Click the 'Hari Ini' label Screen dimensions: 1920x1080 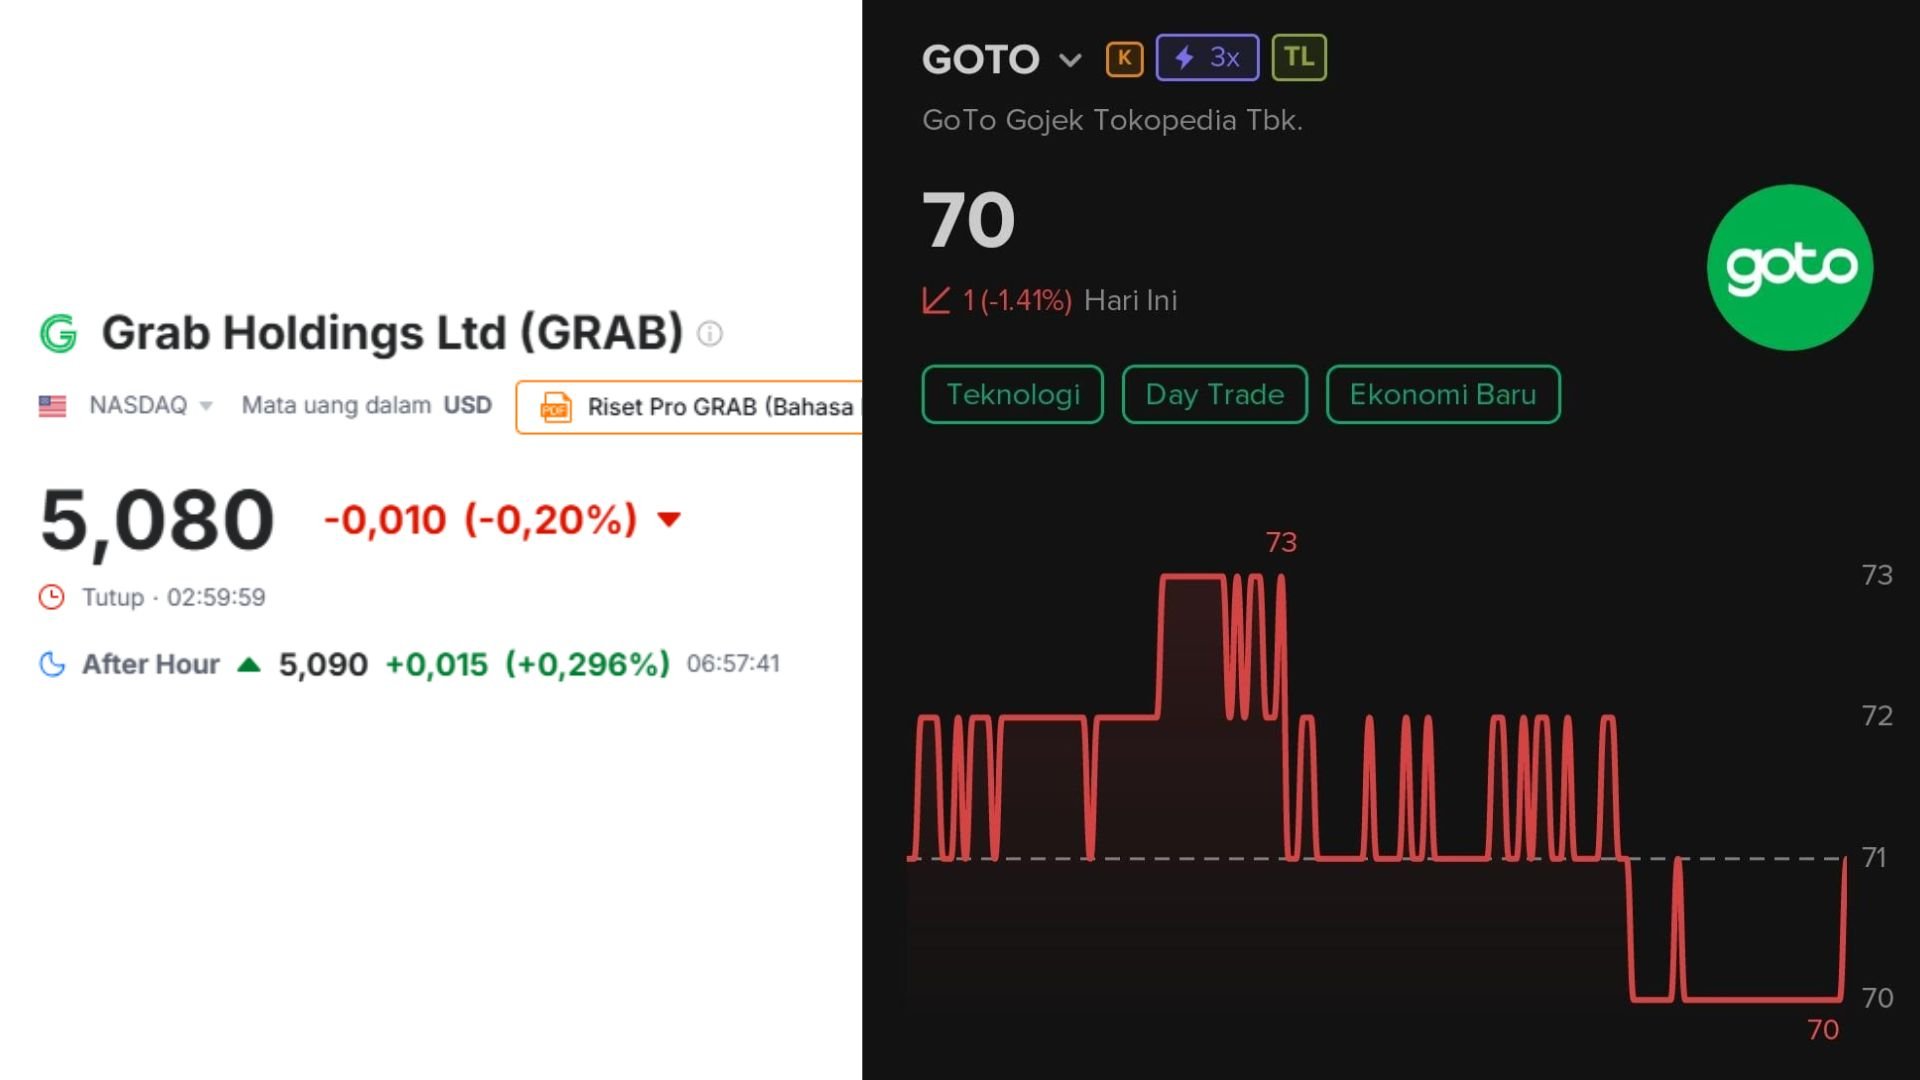(x=1131, y=300)
